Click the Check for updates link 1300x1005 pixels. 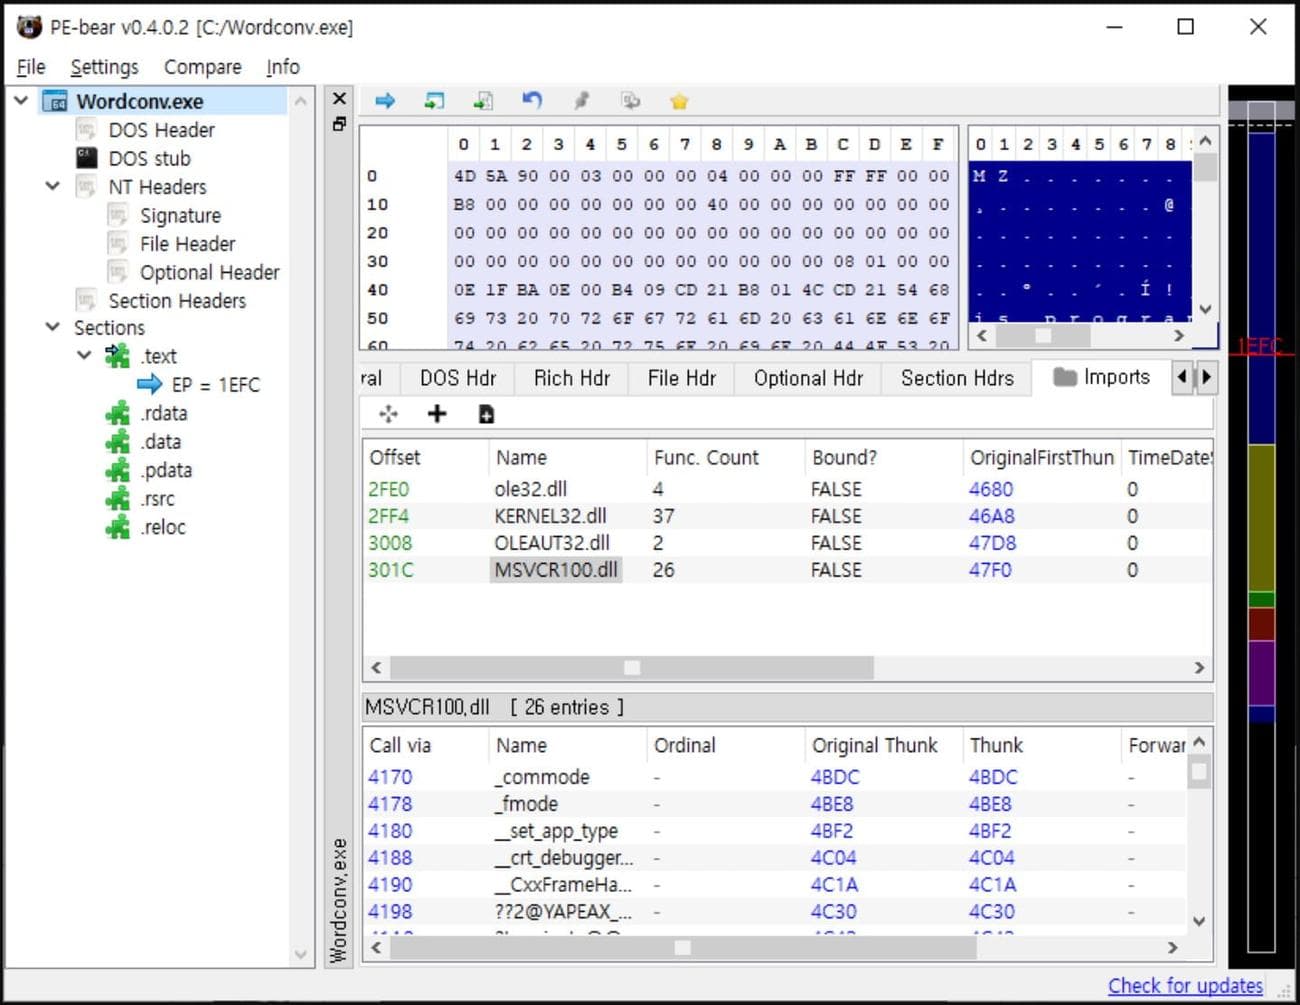[x=1185, y=985]
